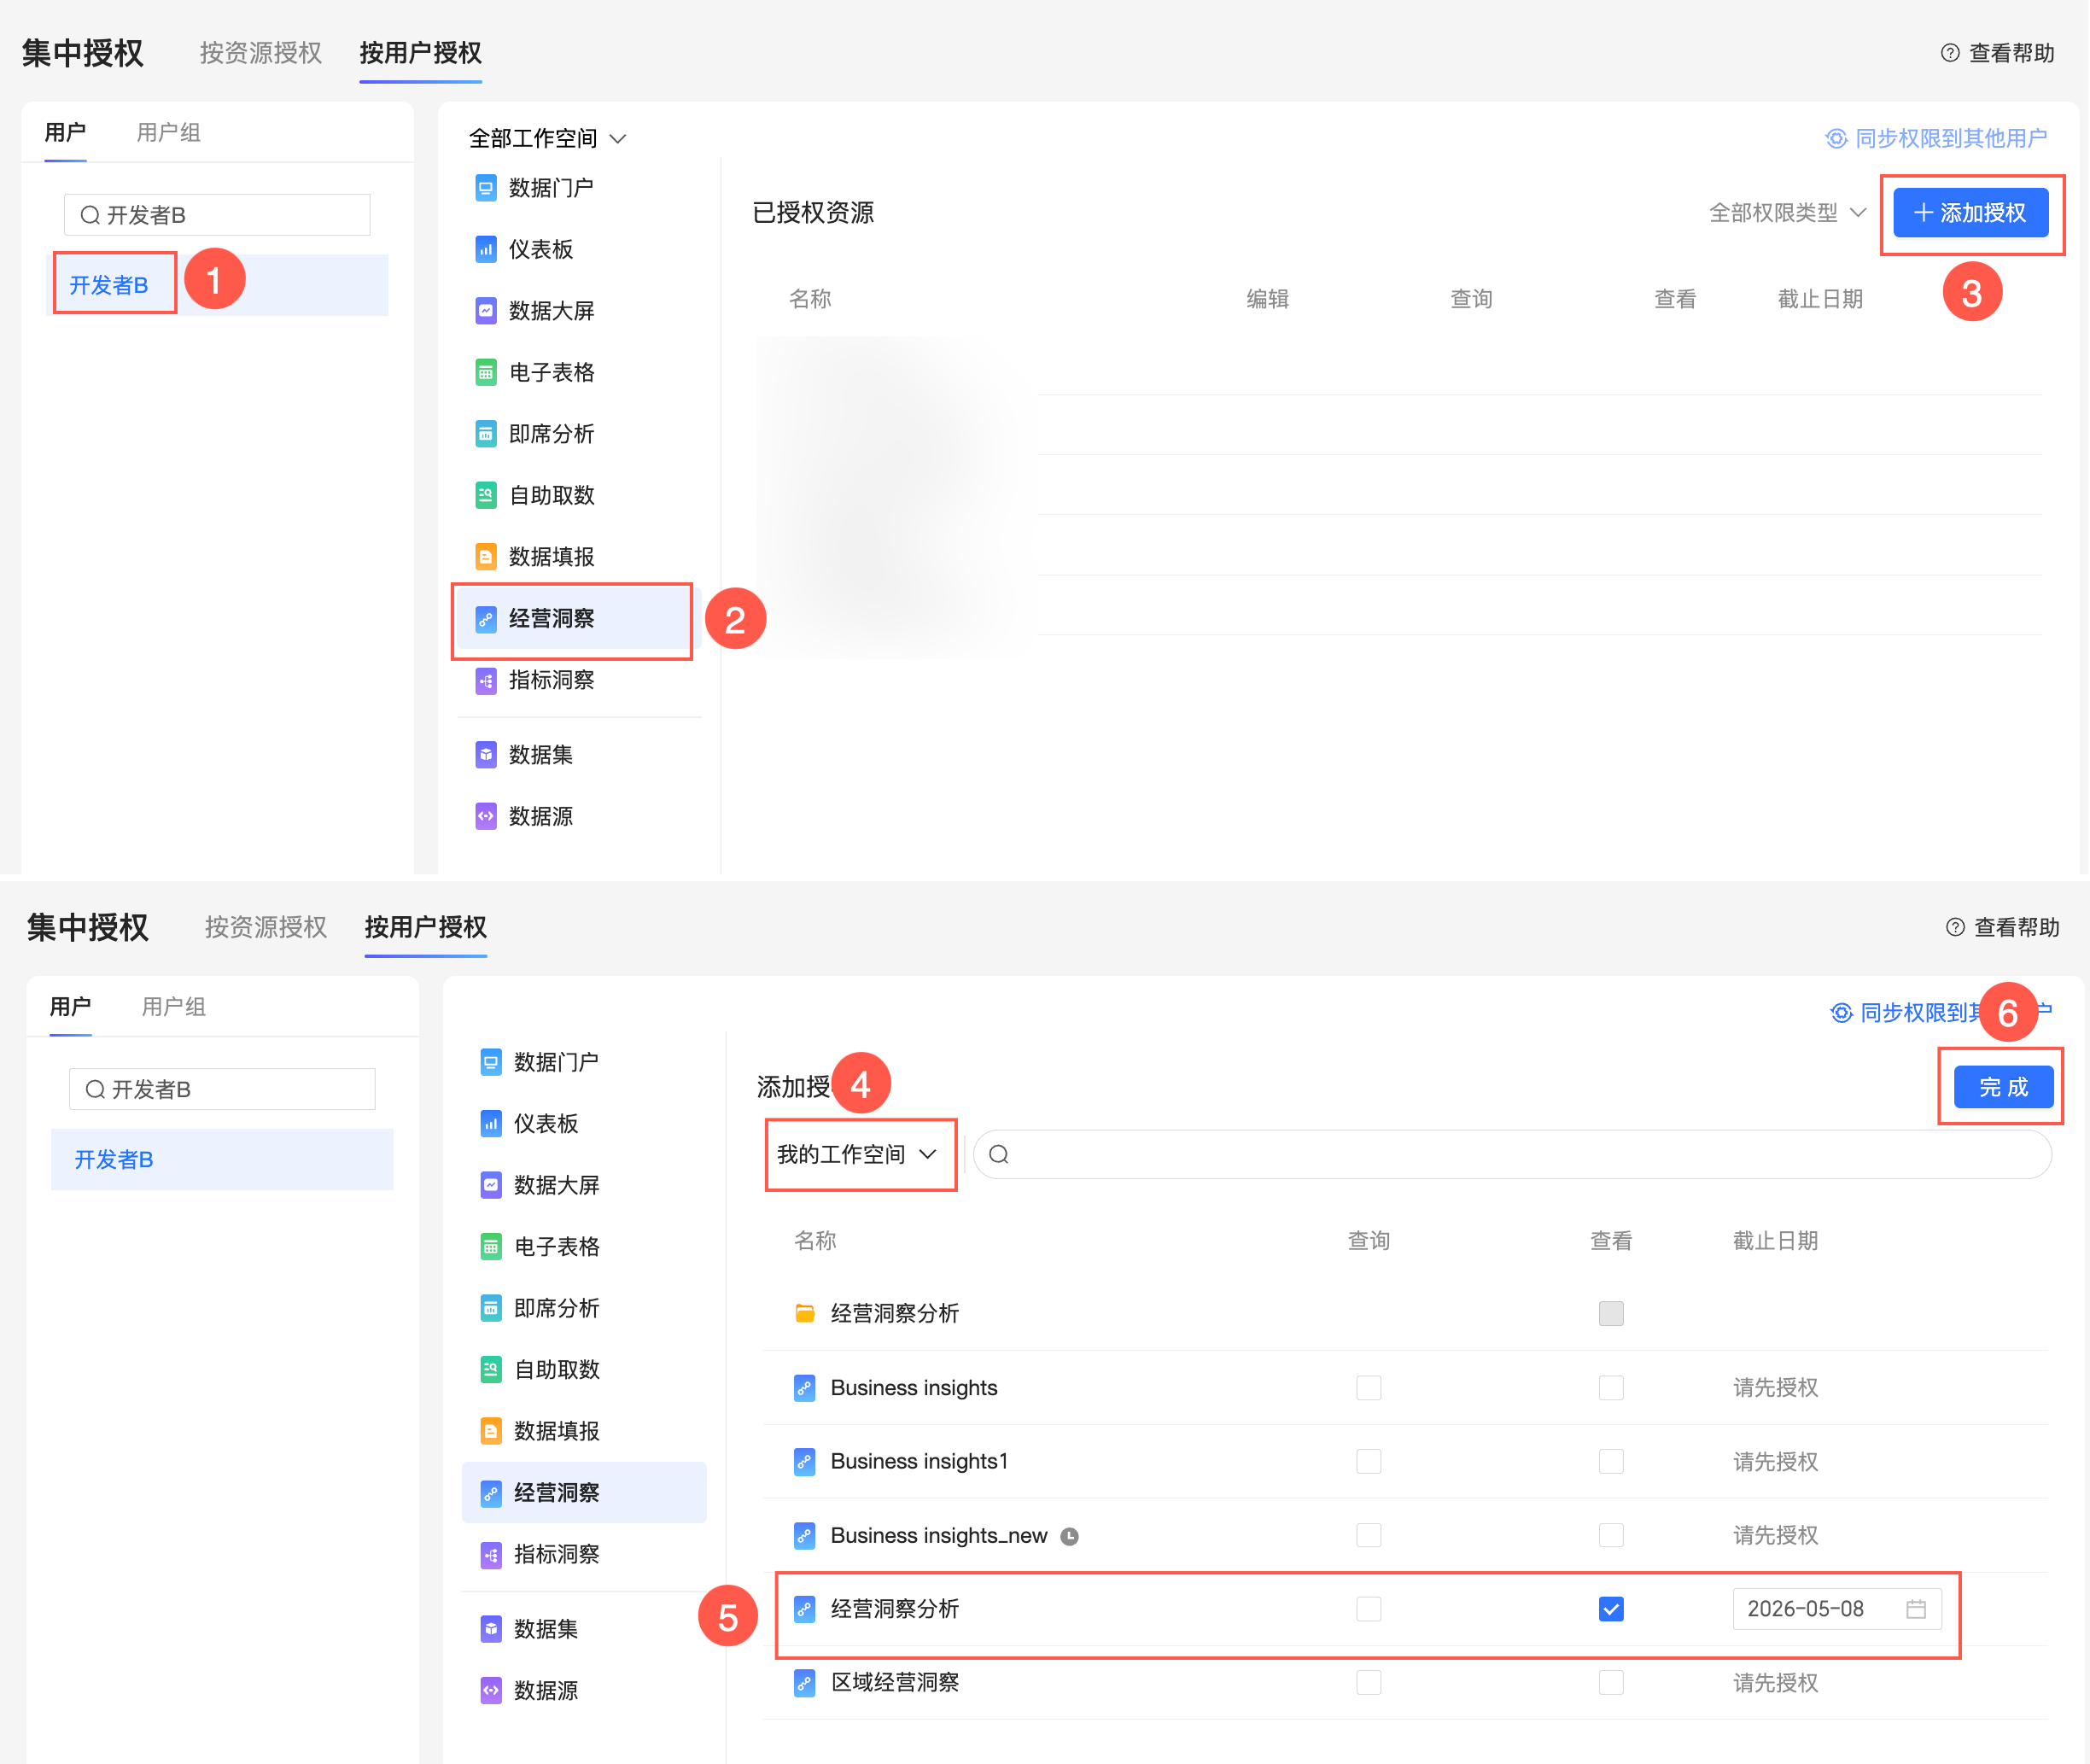The image size is (2090, 1764).
Task: Click the clock icon beside Business insights_new
Action: [1069, 1536]
